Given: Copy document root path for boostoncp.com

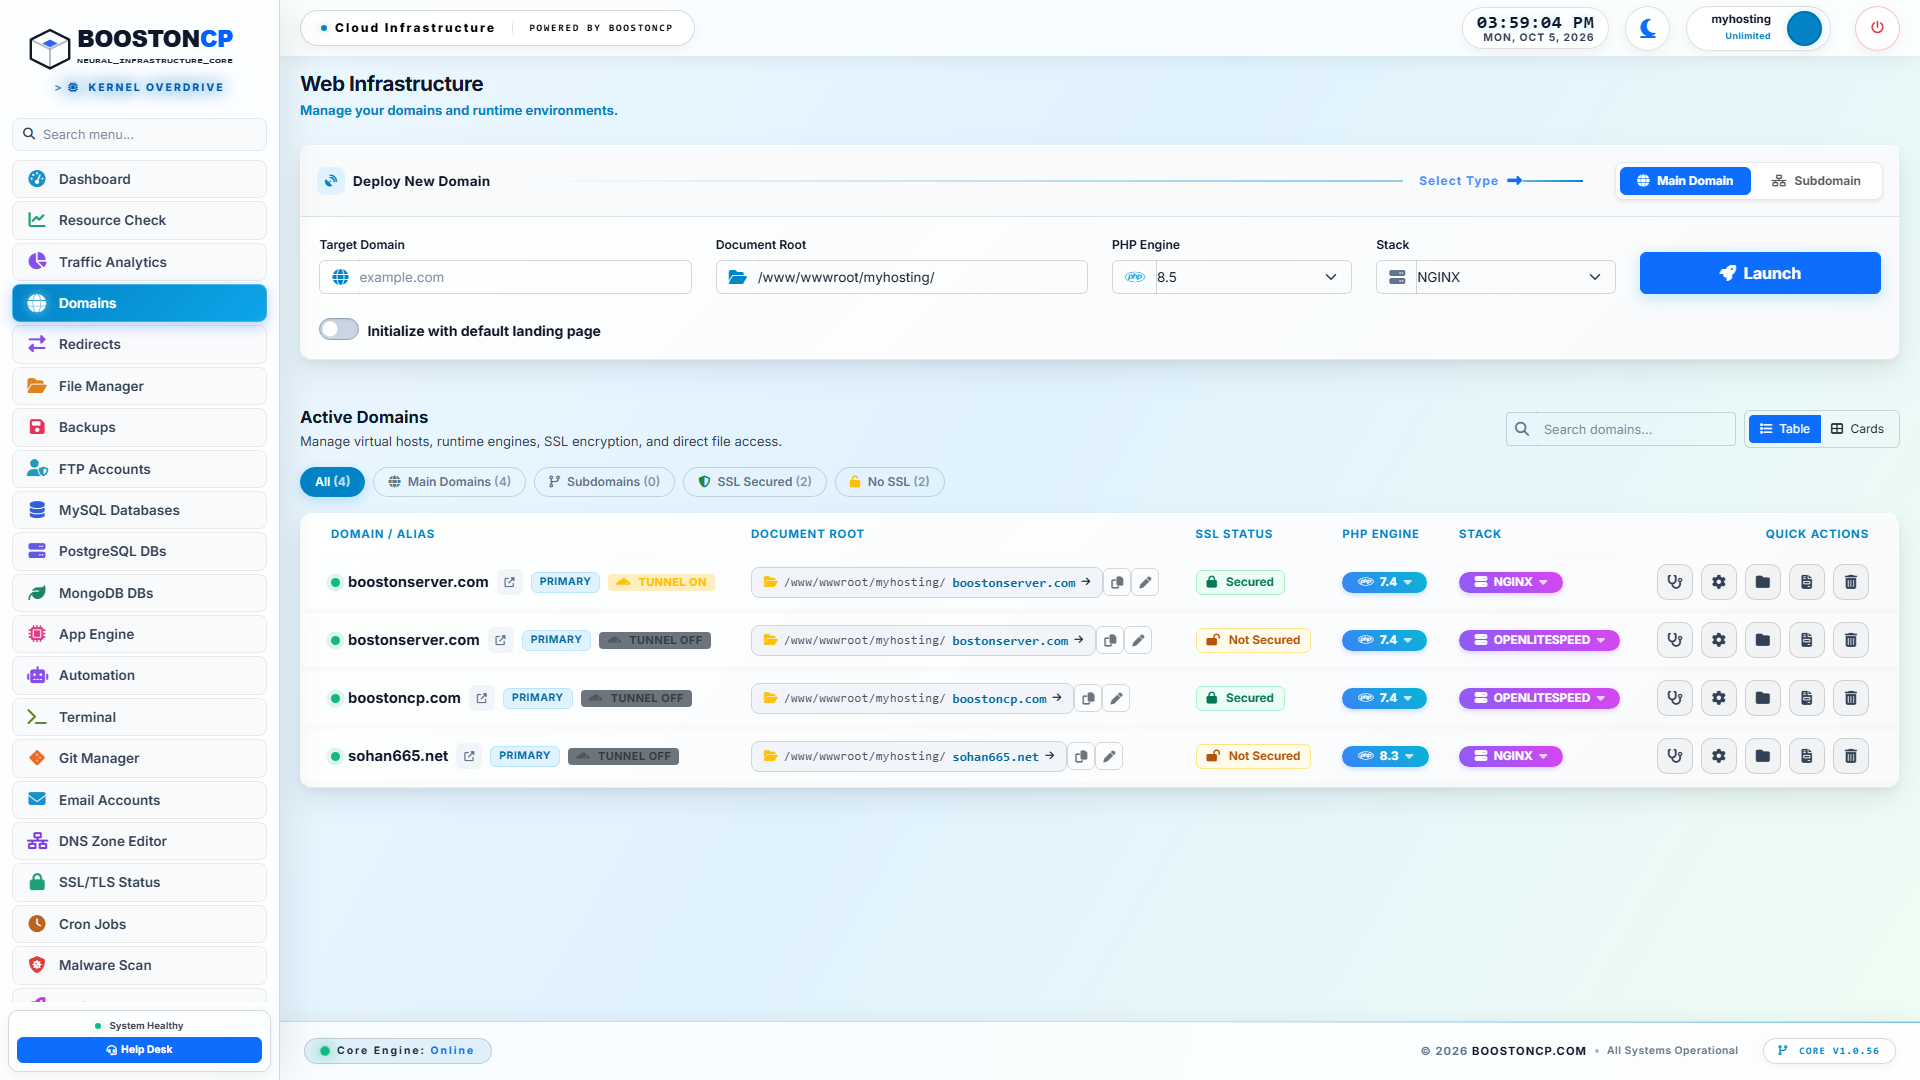Looking at the screenshot, I should click(1088, 698).
